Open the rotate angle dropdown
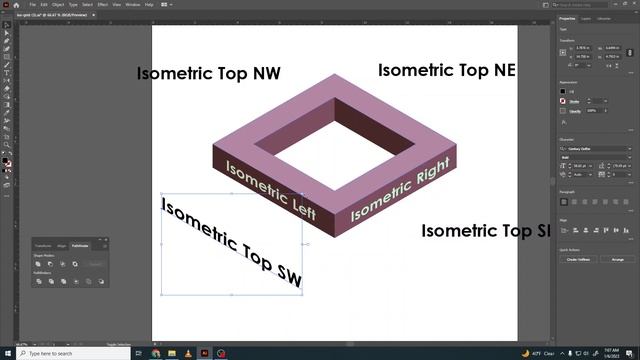Image resolution: width=640 pixels, height=360 pixels. [589, 65]
